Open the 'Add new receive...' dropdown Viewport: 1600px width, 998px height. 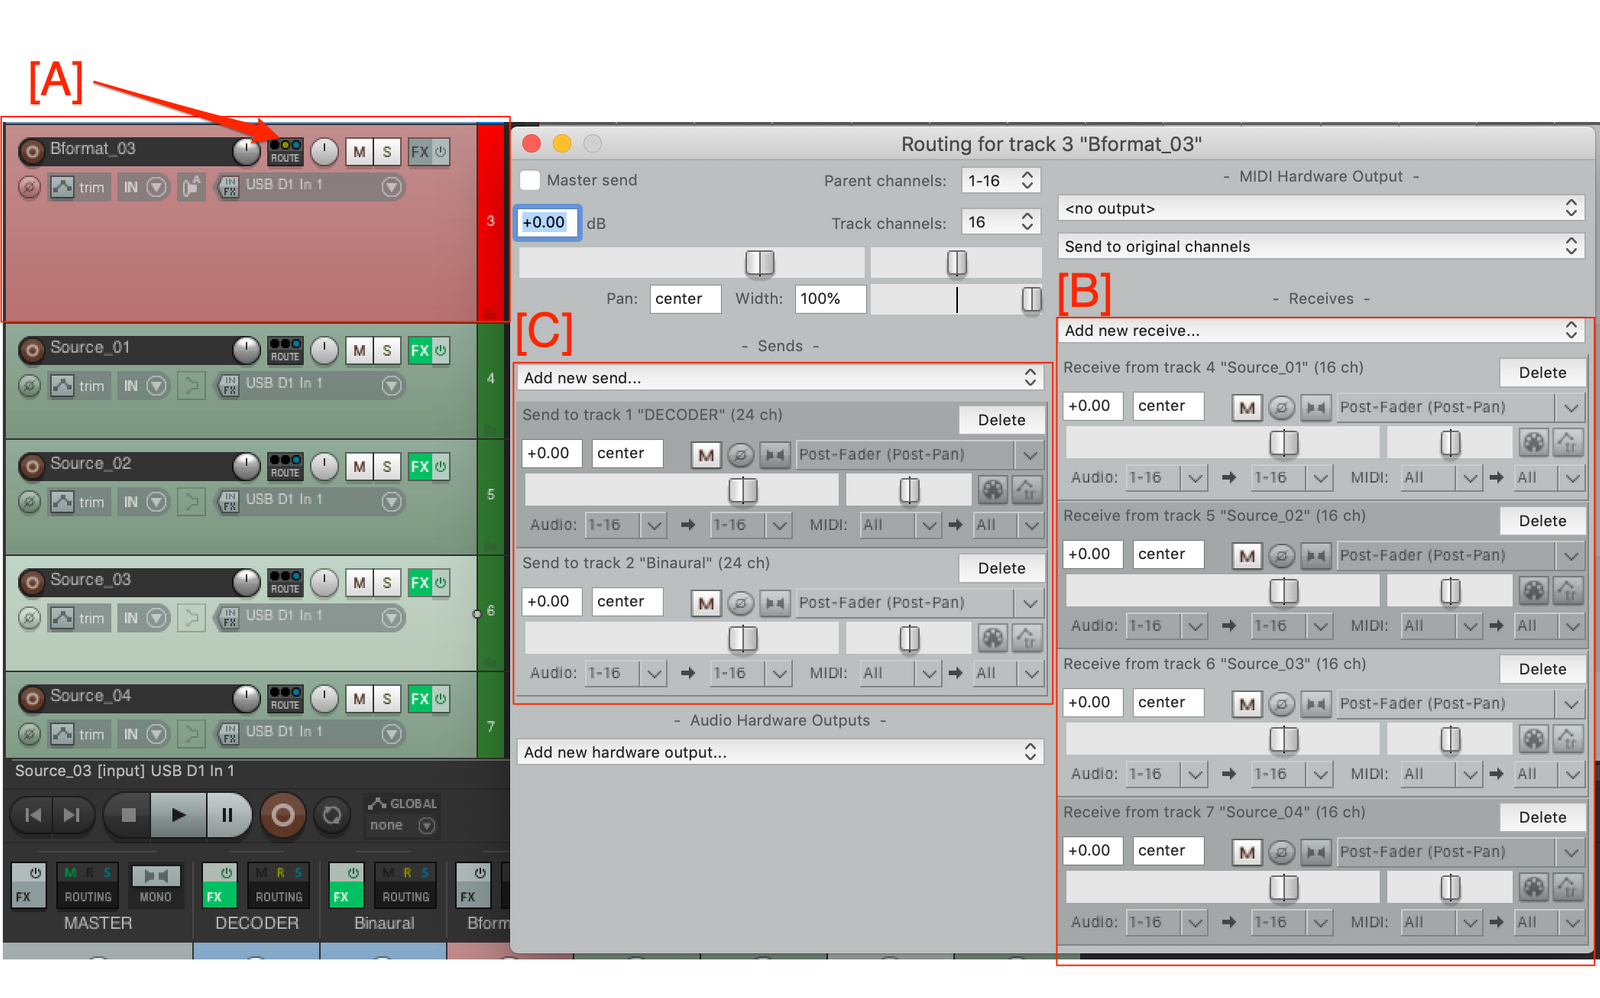click(x=1321, y=331)
